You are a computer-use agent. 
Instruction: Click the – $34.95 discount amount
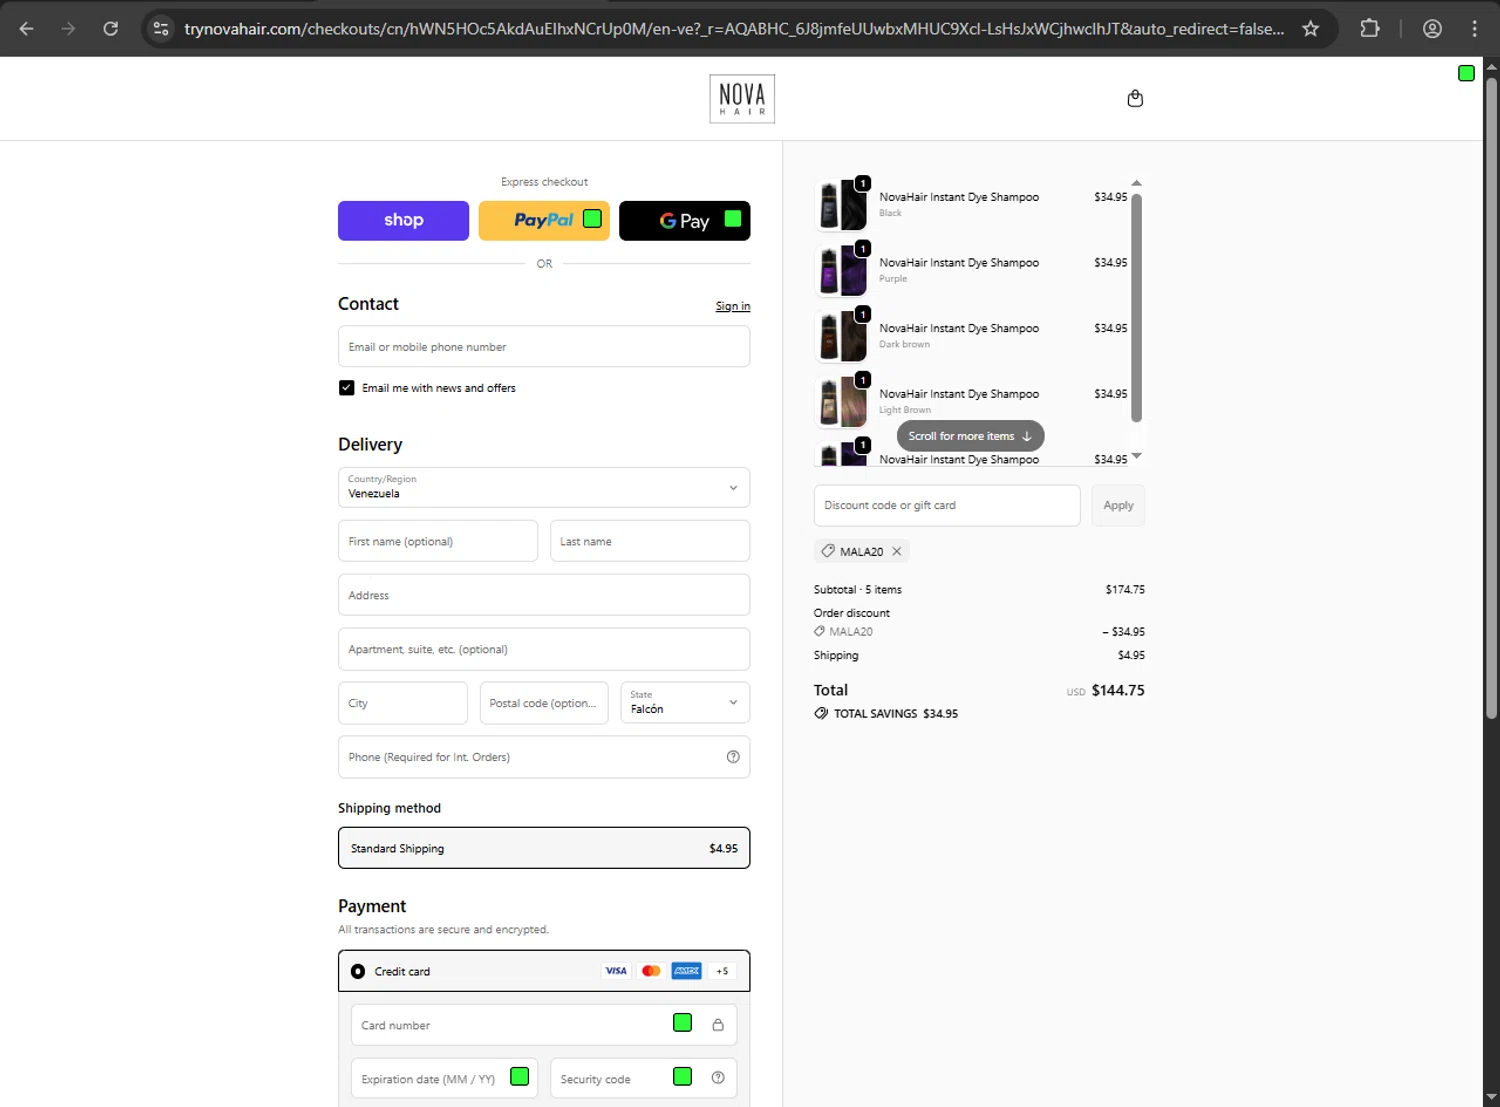pyautogui.click(x=1124, y=632)
